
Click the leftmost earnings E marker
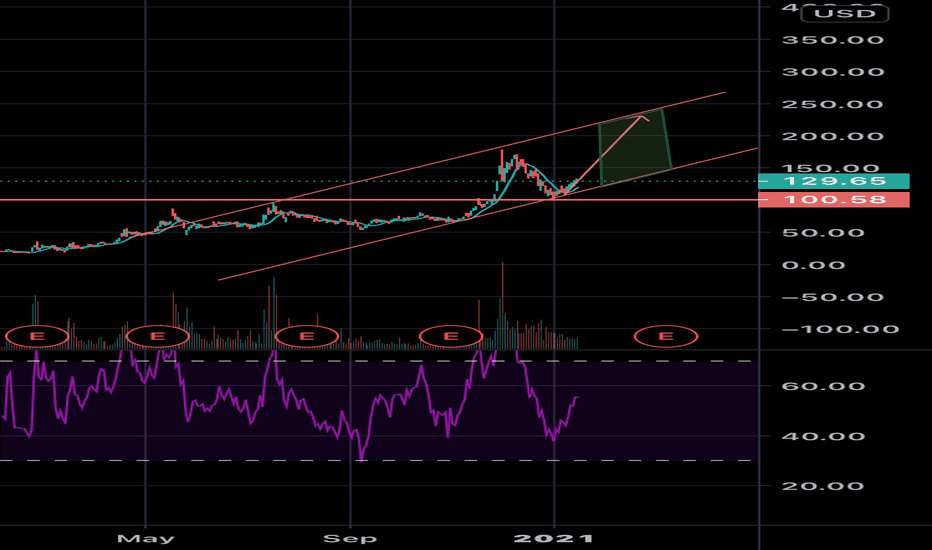point(37,337)
